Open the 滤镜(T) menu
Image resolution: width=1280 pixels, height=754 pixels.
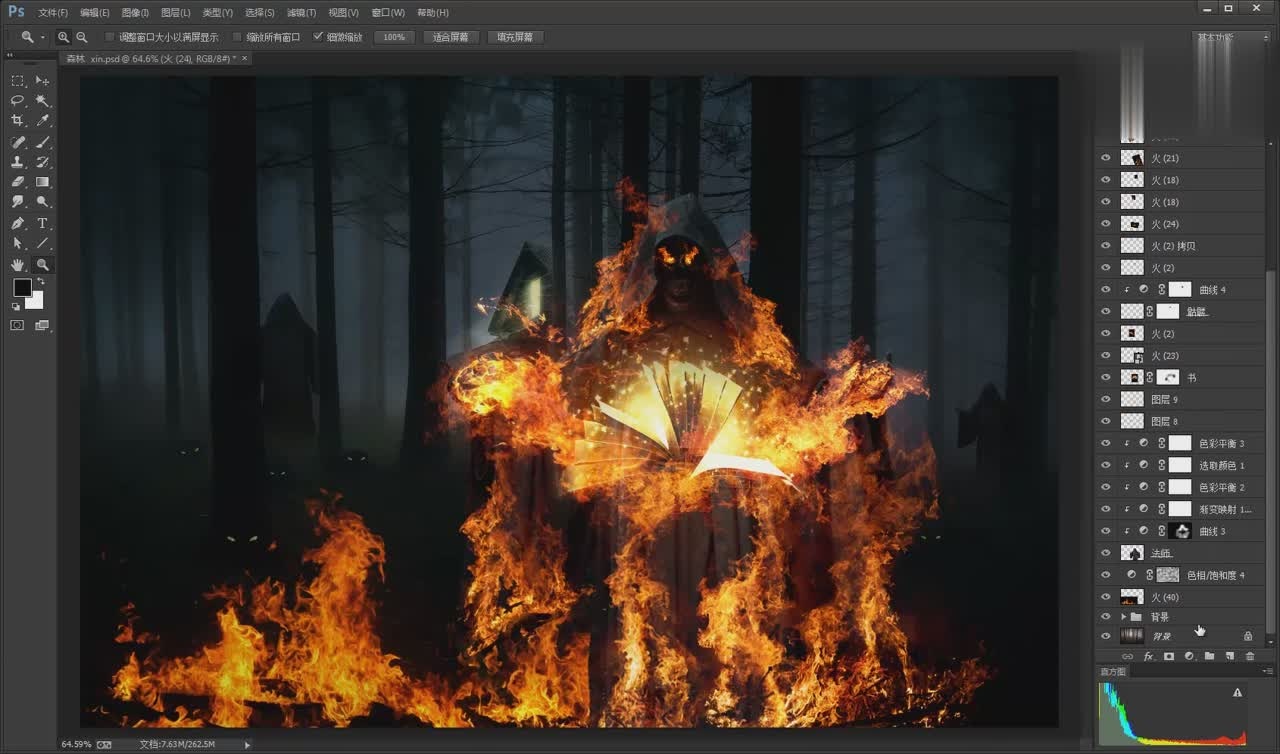(301, 13)
